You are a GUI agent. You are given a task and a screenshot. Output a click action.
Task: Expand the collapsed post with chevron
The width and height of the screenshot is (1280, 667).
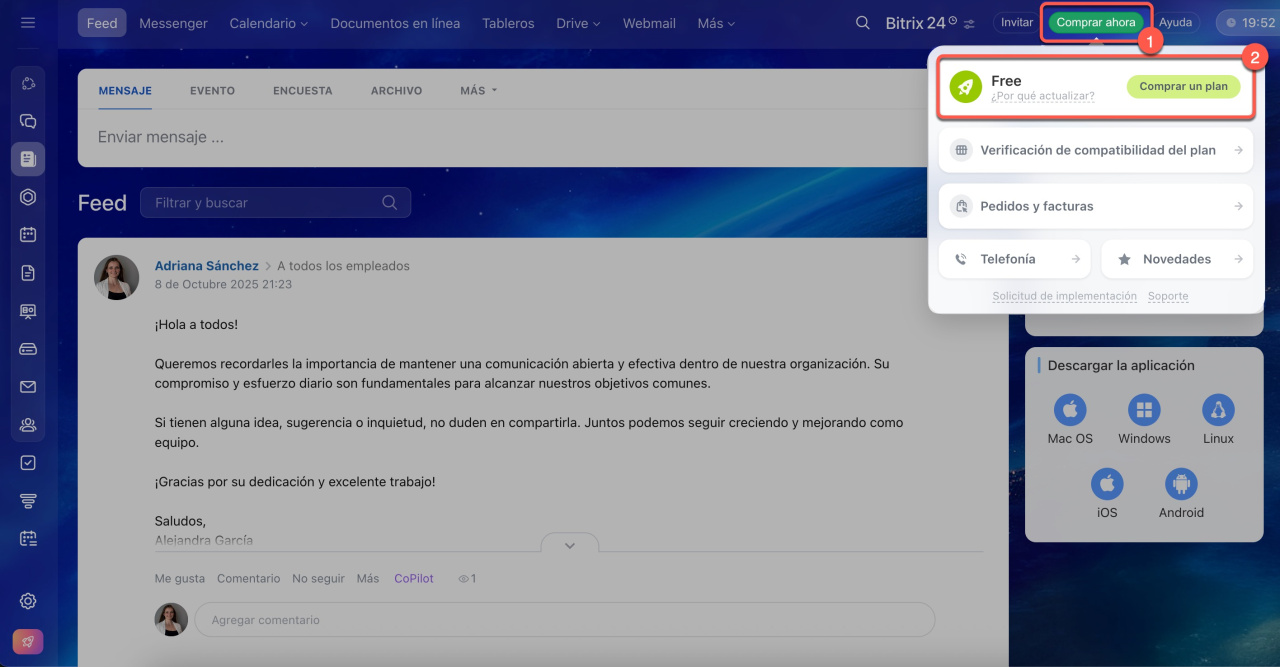pos(570,545)
